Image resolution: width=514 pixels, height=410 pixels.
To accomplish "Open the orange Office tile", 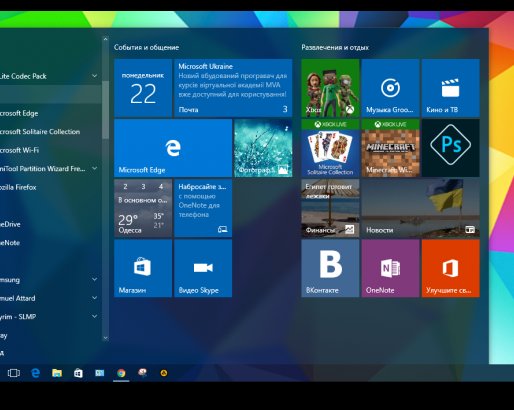I will coord(451,268).
